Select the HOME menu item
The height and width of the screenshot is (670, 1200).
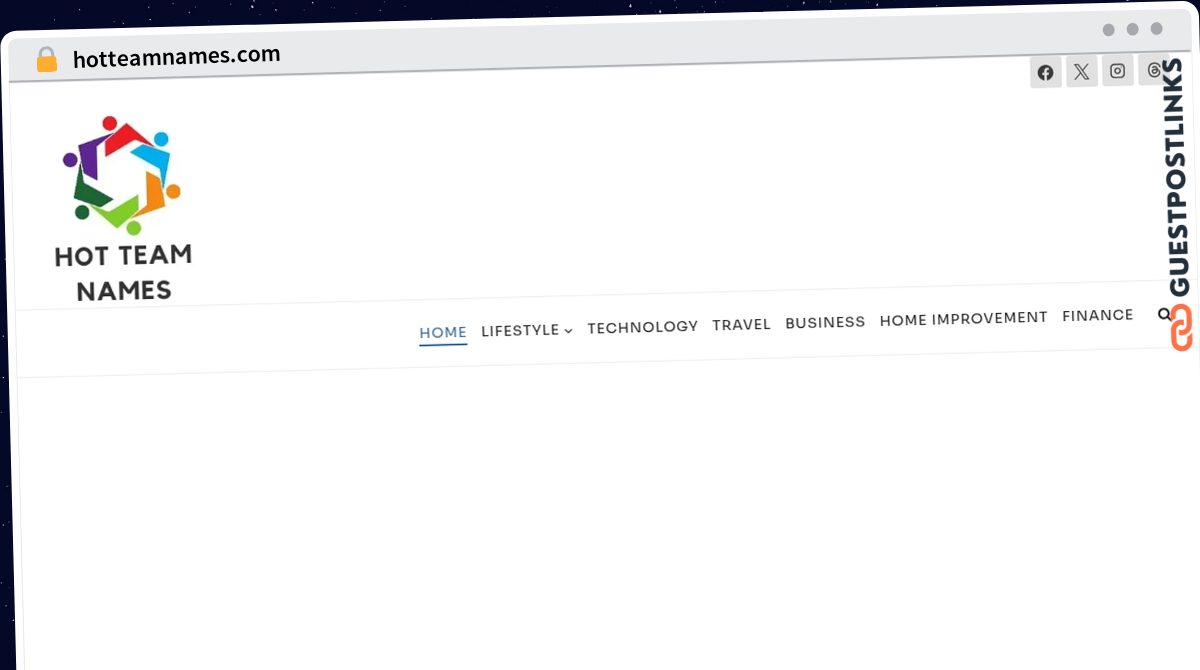click(443, 332)
